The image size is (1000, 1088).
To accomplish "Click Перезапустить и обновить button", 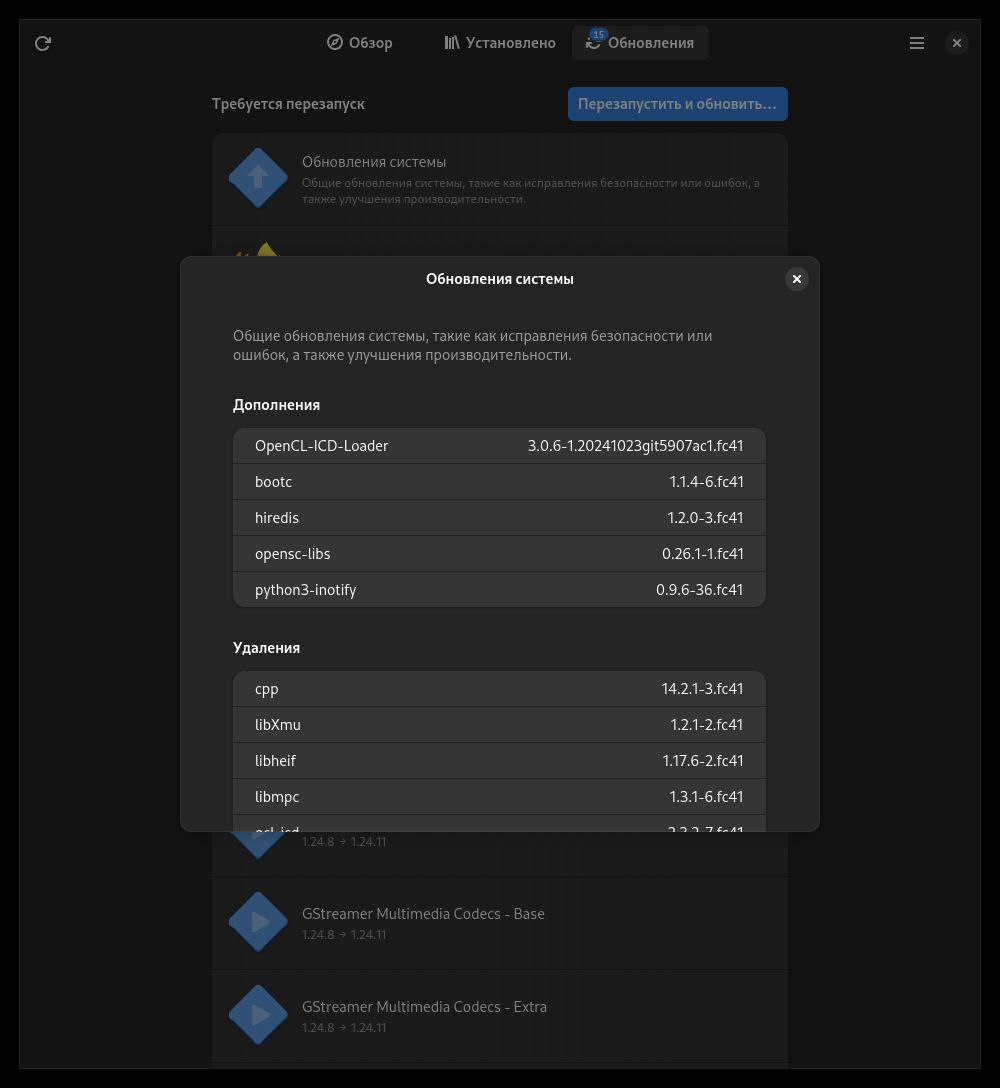I will click(x=677, y=104).
